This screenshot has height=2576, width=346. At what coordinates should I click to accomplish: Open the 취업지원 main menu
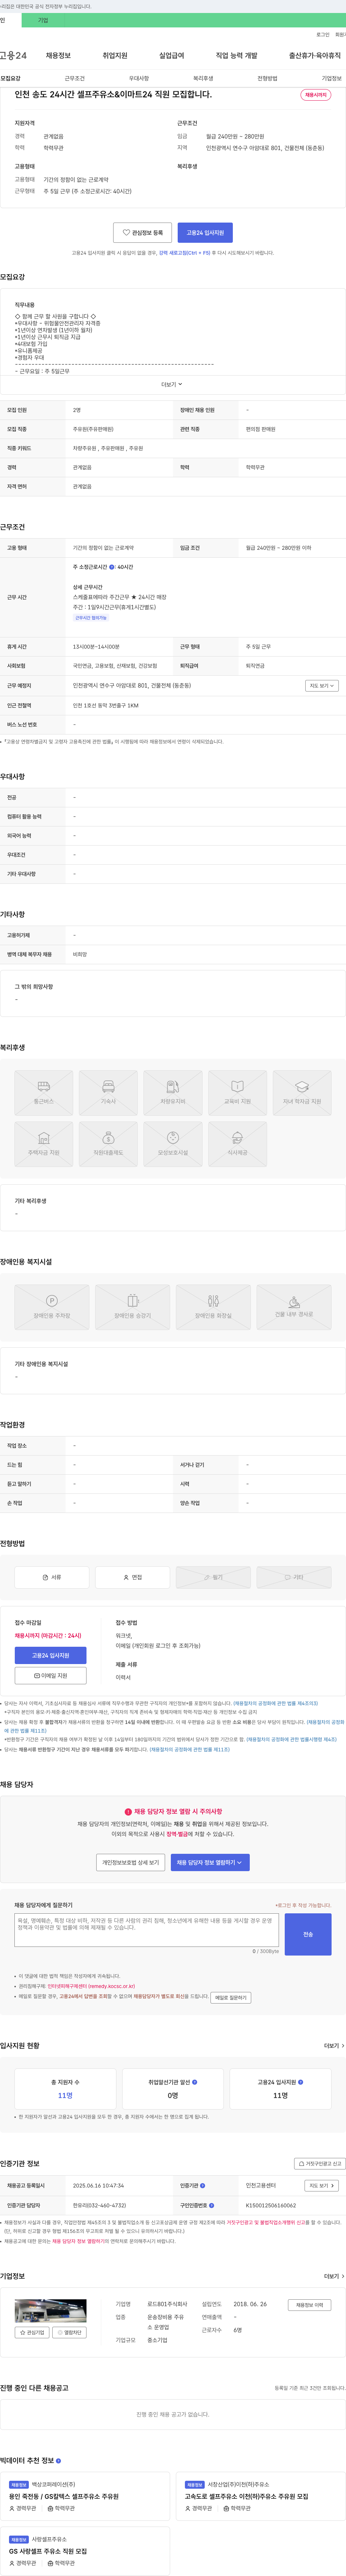[115, 56]
